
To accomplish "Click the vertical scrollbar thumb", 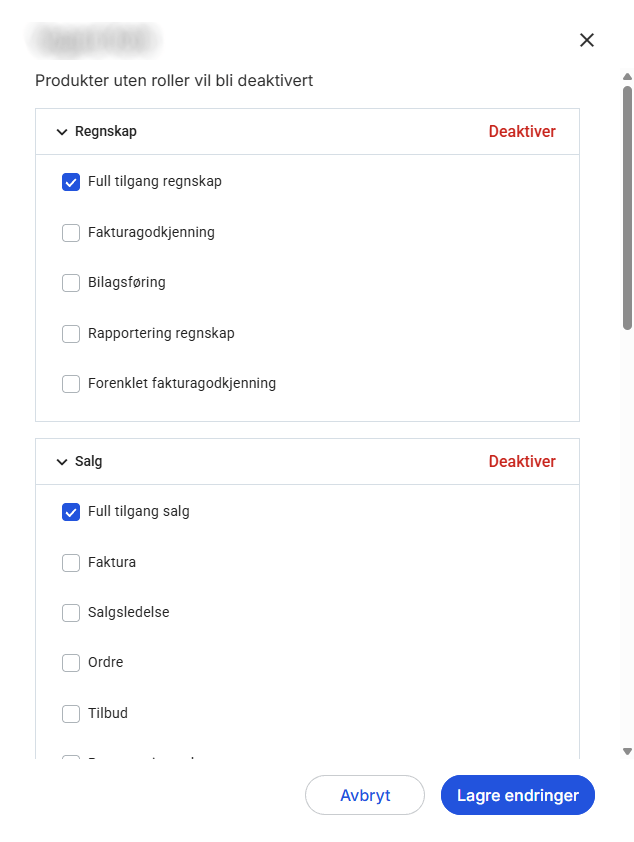I will pos(627,208).
